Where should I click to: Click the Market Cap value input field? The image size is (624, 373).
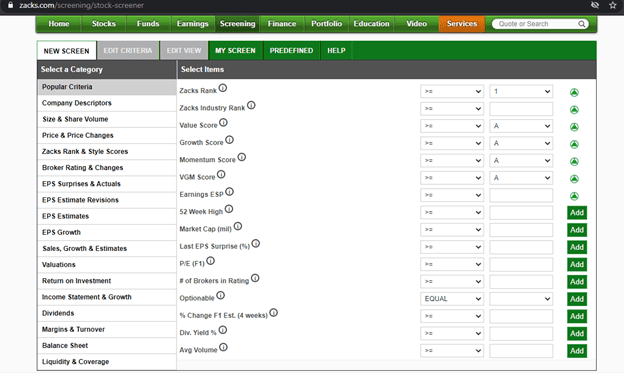521,230
